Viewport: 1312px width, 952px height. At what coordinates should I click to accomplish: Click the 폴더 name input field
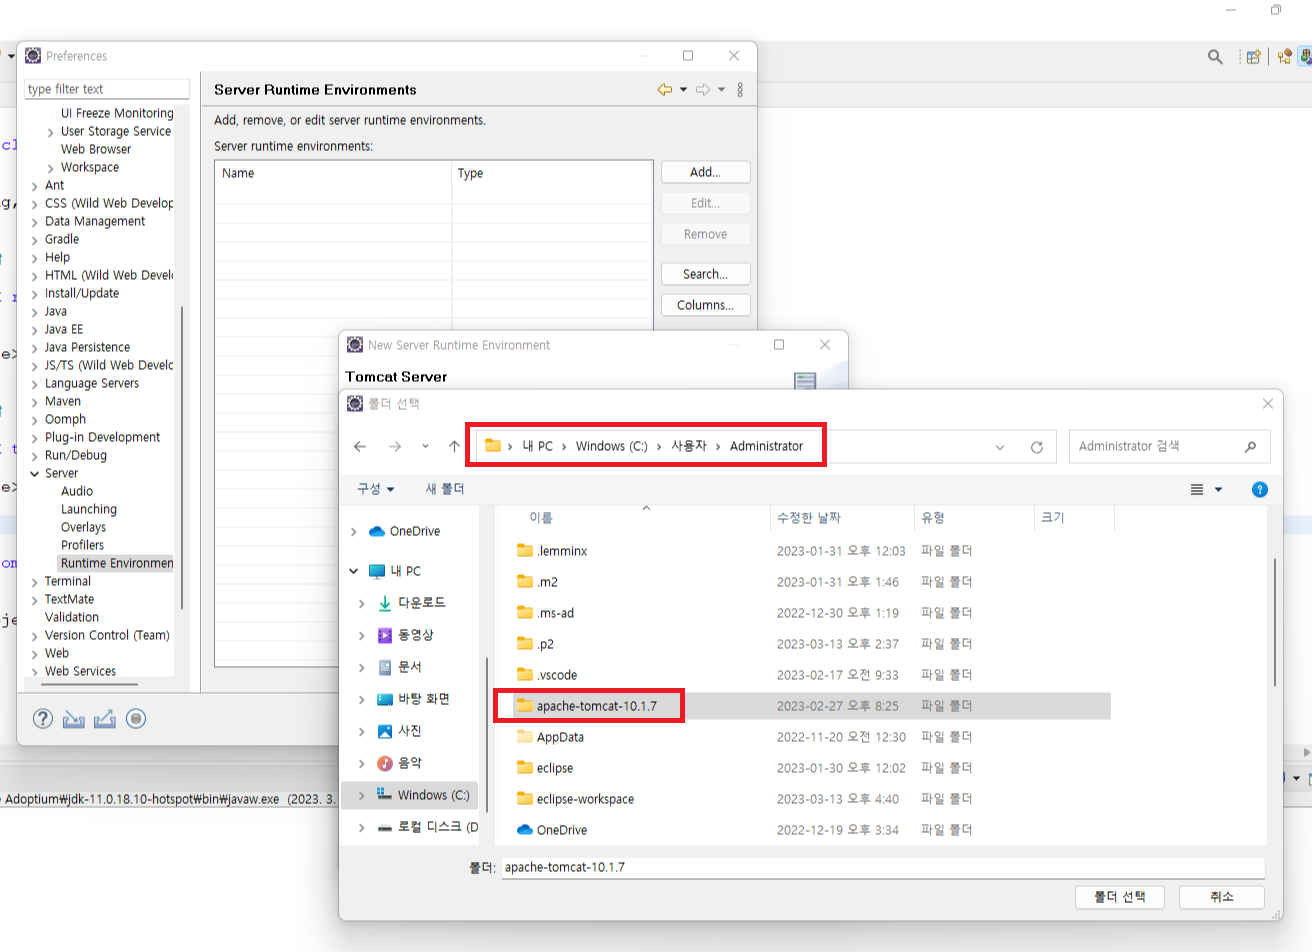coord(883,867)
